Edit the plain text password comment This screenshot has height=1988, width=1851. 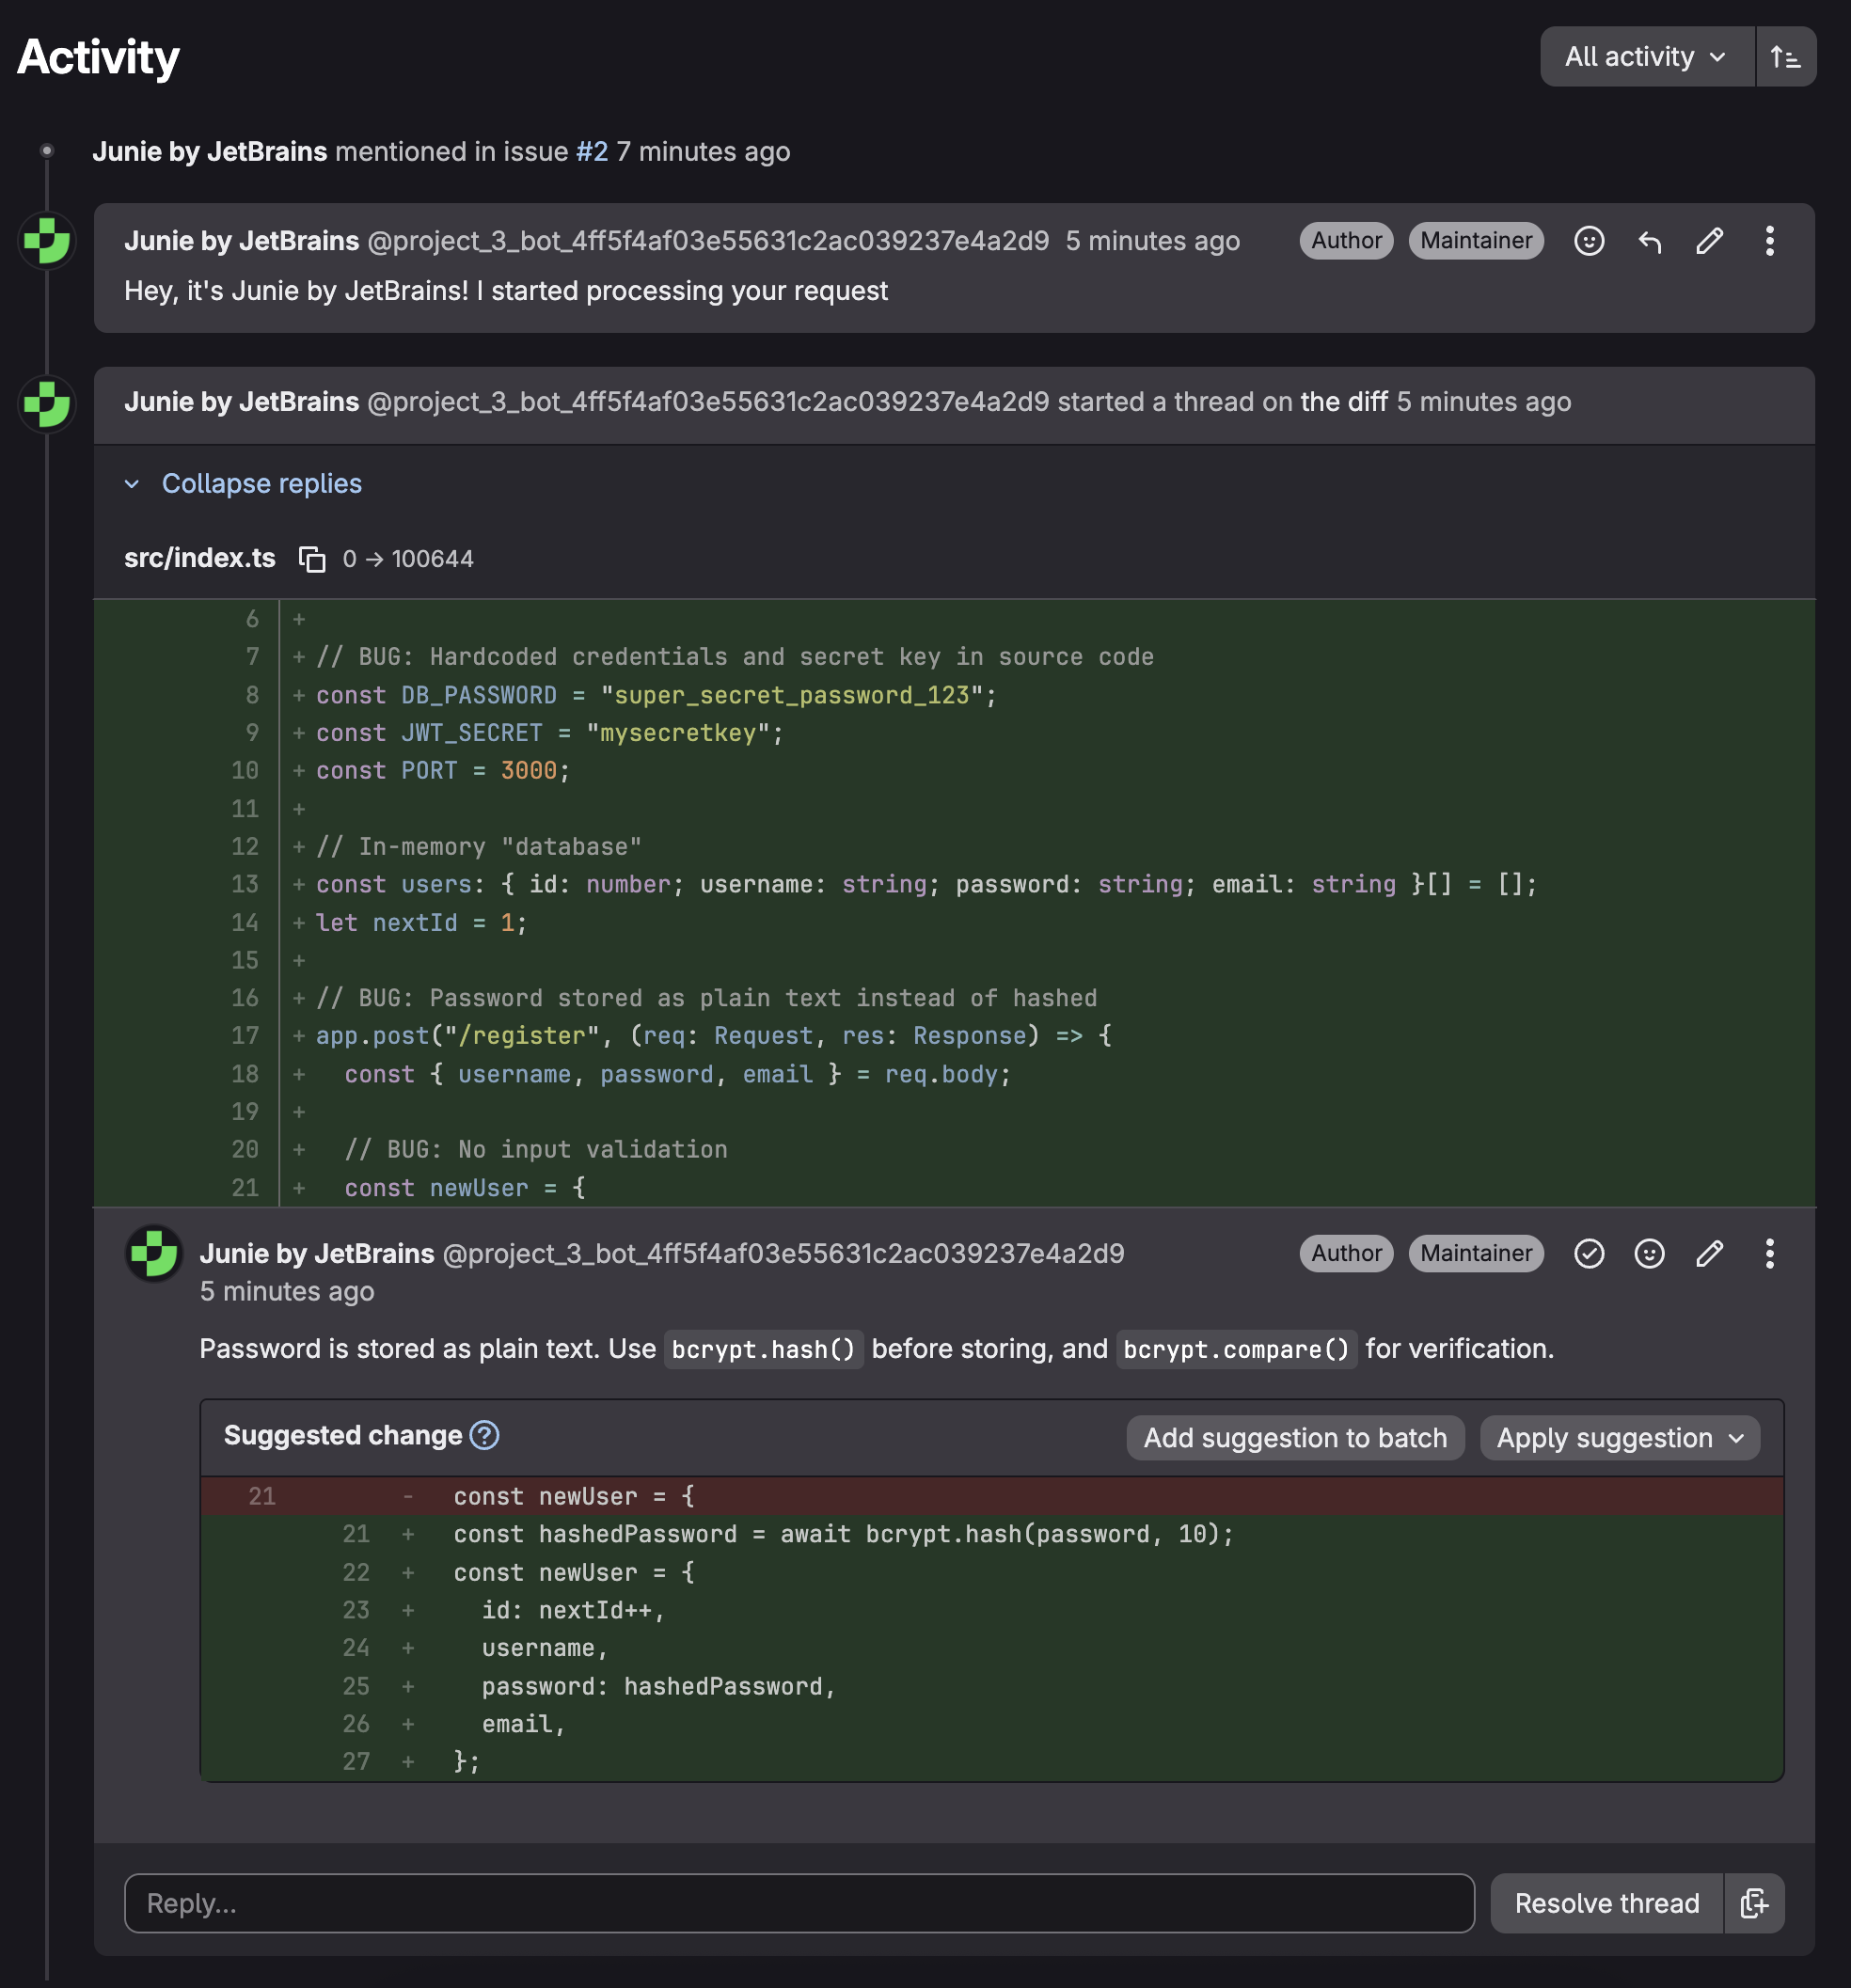[x=1709, y=1254]
